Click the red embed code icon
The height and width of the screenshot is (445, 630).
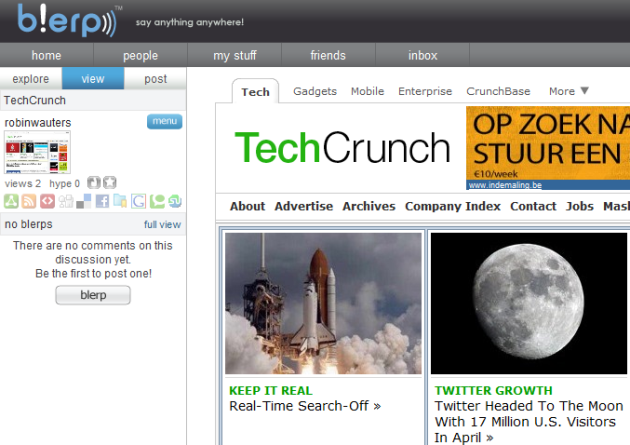47,201
